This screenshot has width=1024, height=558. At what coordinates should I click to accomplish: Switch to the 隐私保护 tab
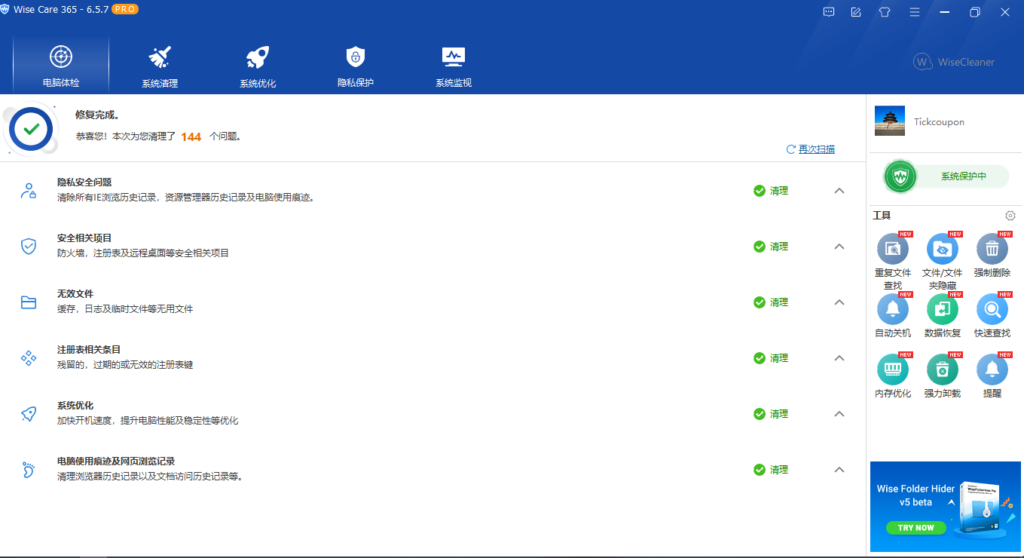(355, 66)
